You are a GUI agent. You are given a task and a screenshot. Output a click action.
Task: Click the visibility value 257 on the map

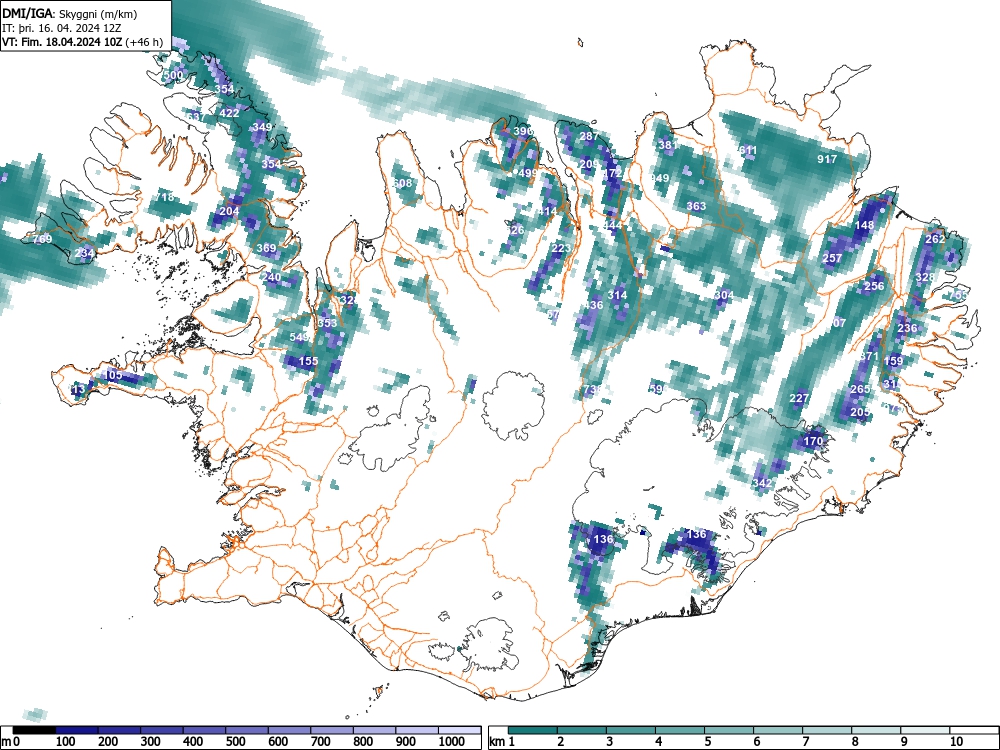click(x=832, y=258)
